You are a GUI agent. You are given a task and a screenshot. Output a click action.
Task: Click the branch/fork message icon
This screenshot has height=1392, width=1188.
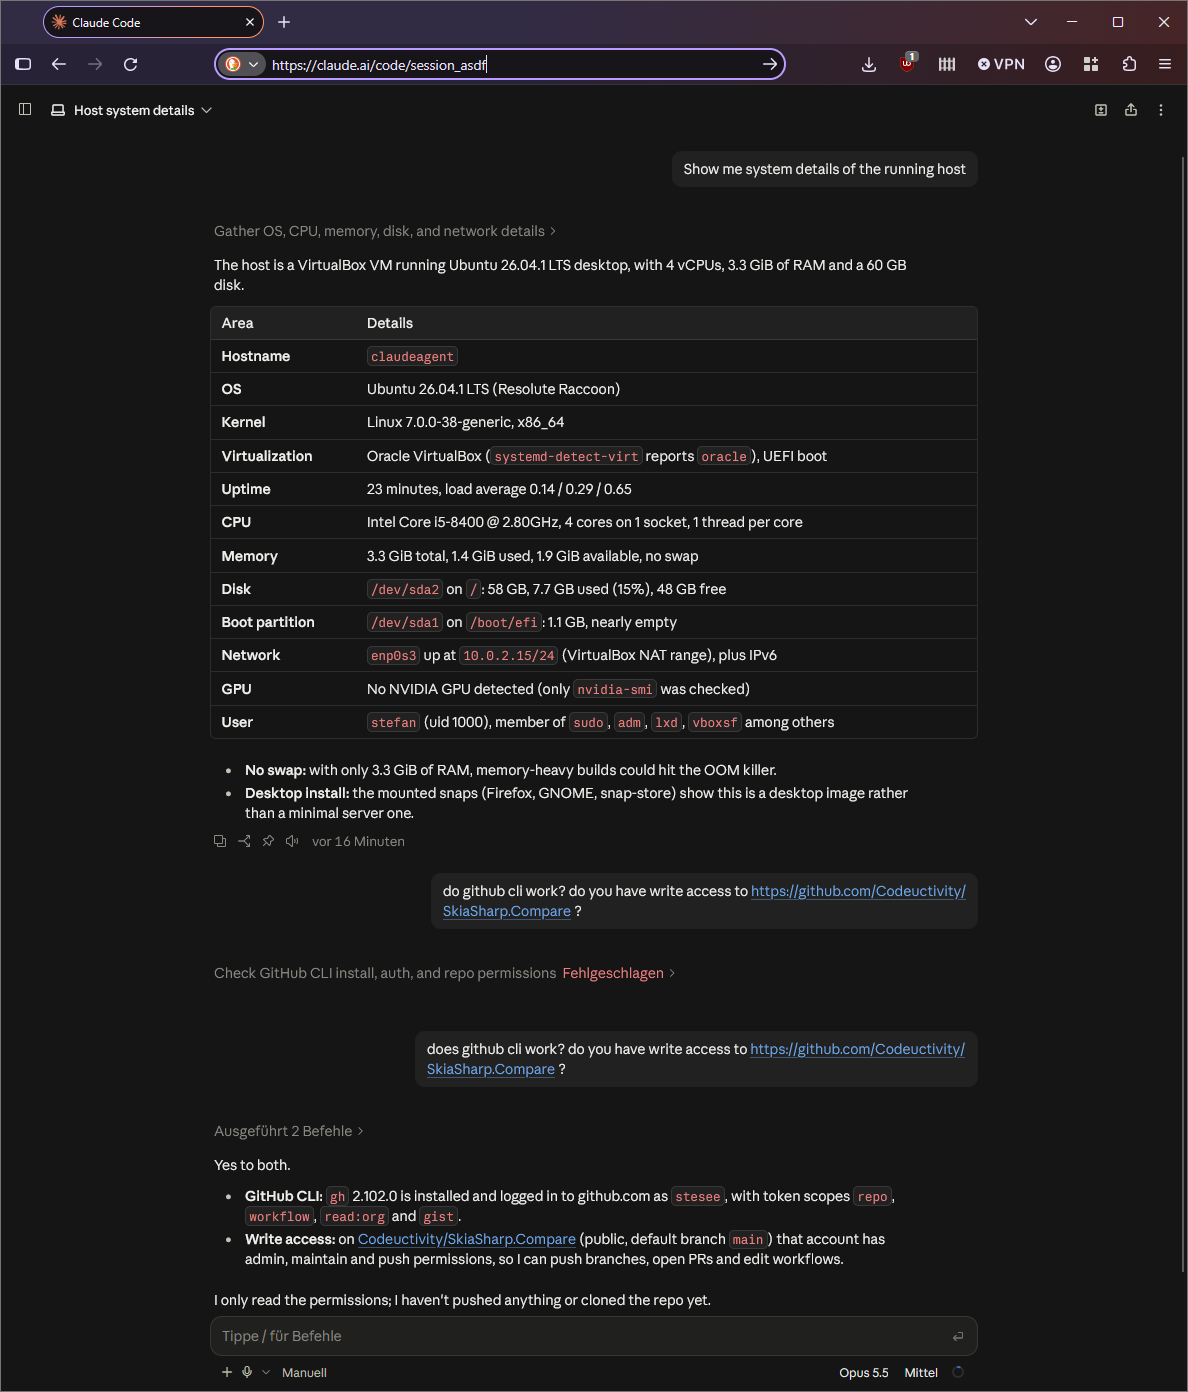[x=244, y=841]
